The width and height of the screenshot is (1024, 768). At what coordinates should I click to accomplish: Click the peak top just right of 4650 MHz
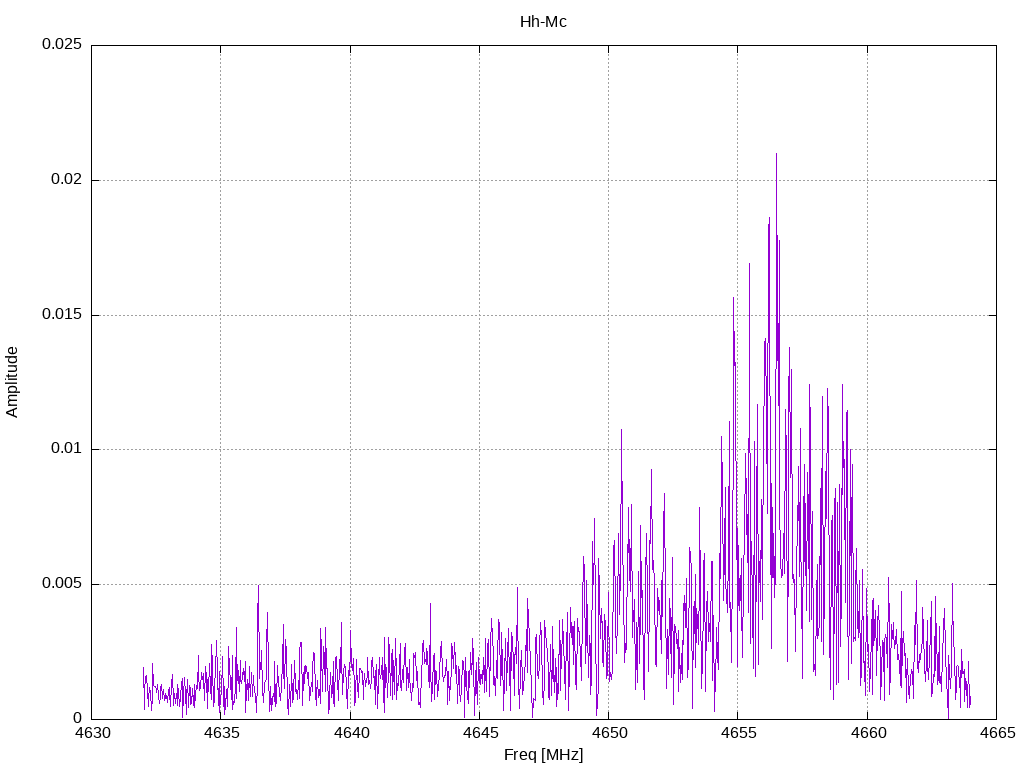(x=621, y=430)
